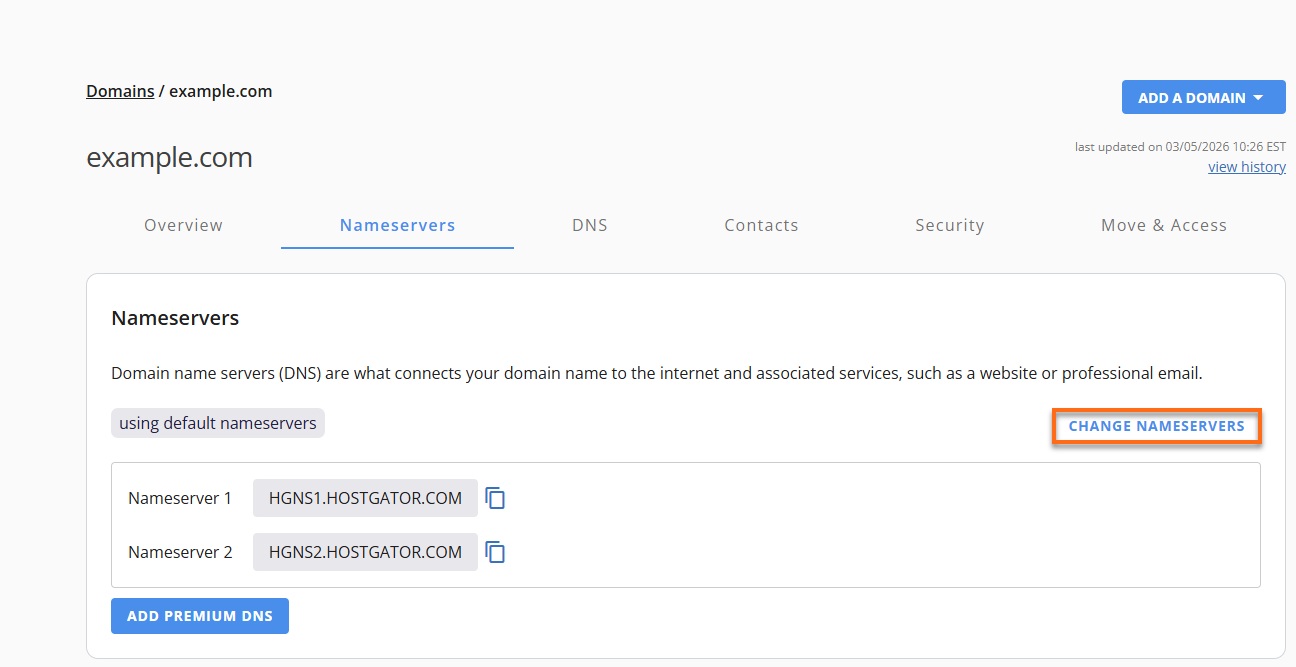Switch to the Overview tab
Screen dimensions: 1296x667
point(183,225)
